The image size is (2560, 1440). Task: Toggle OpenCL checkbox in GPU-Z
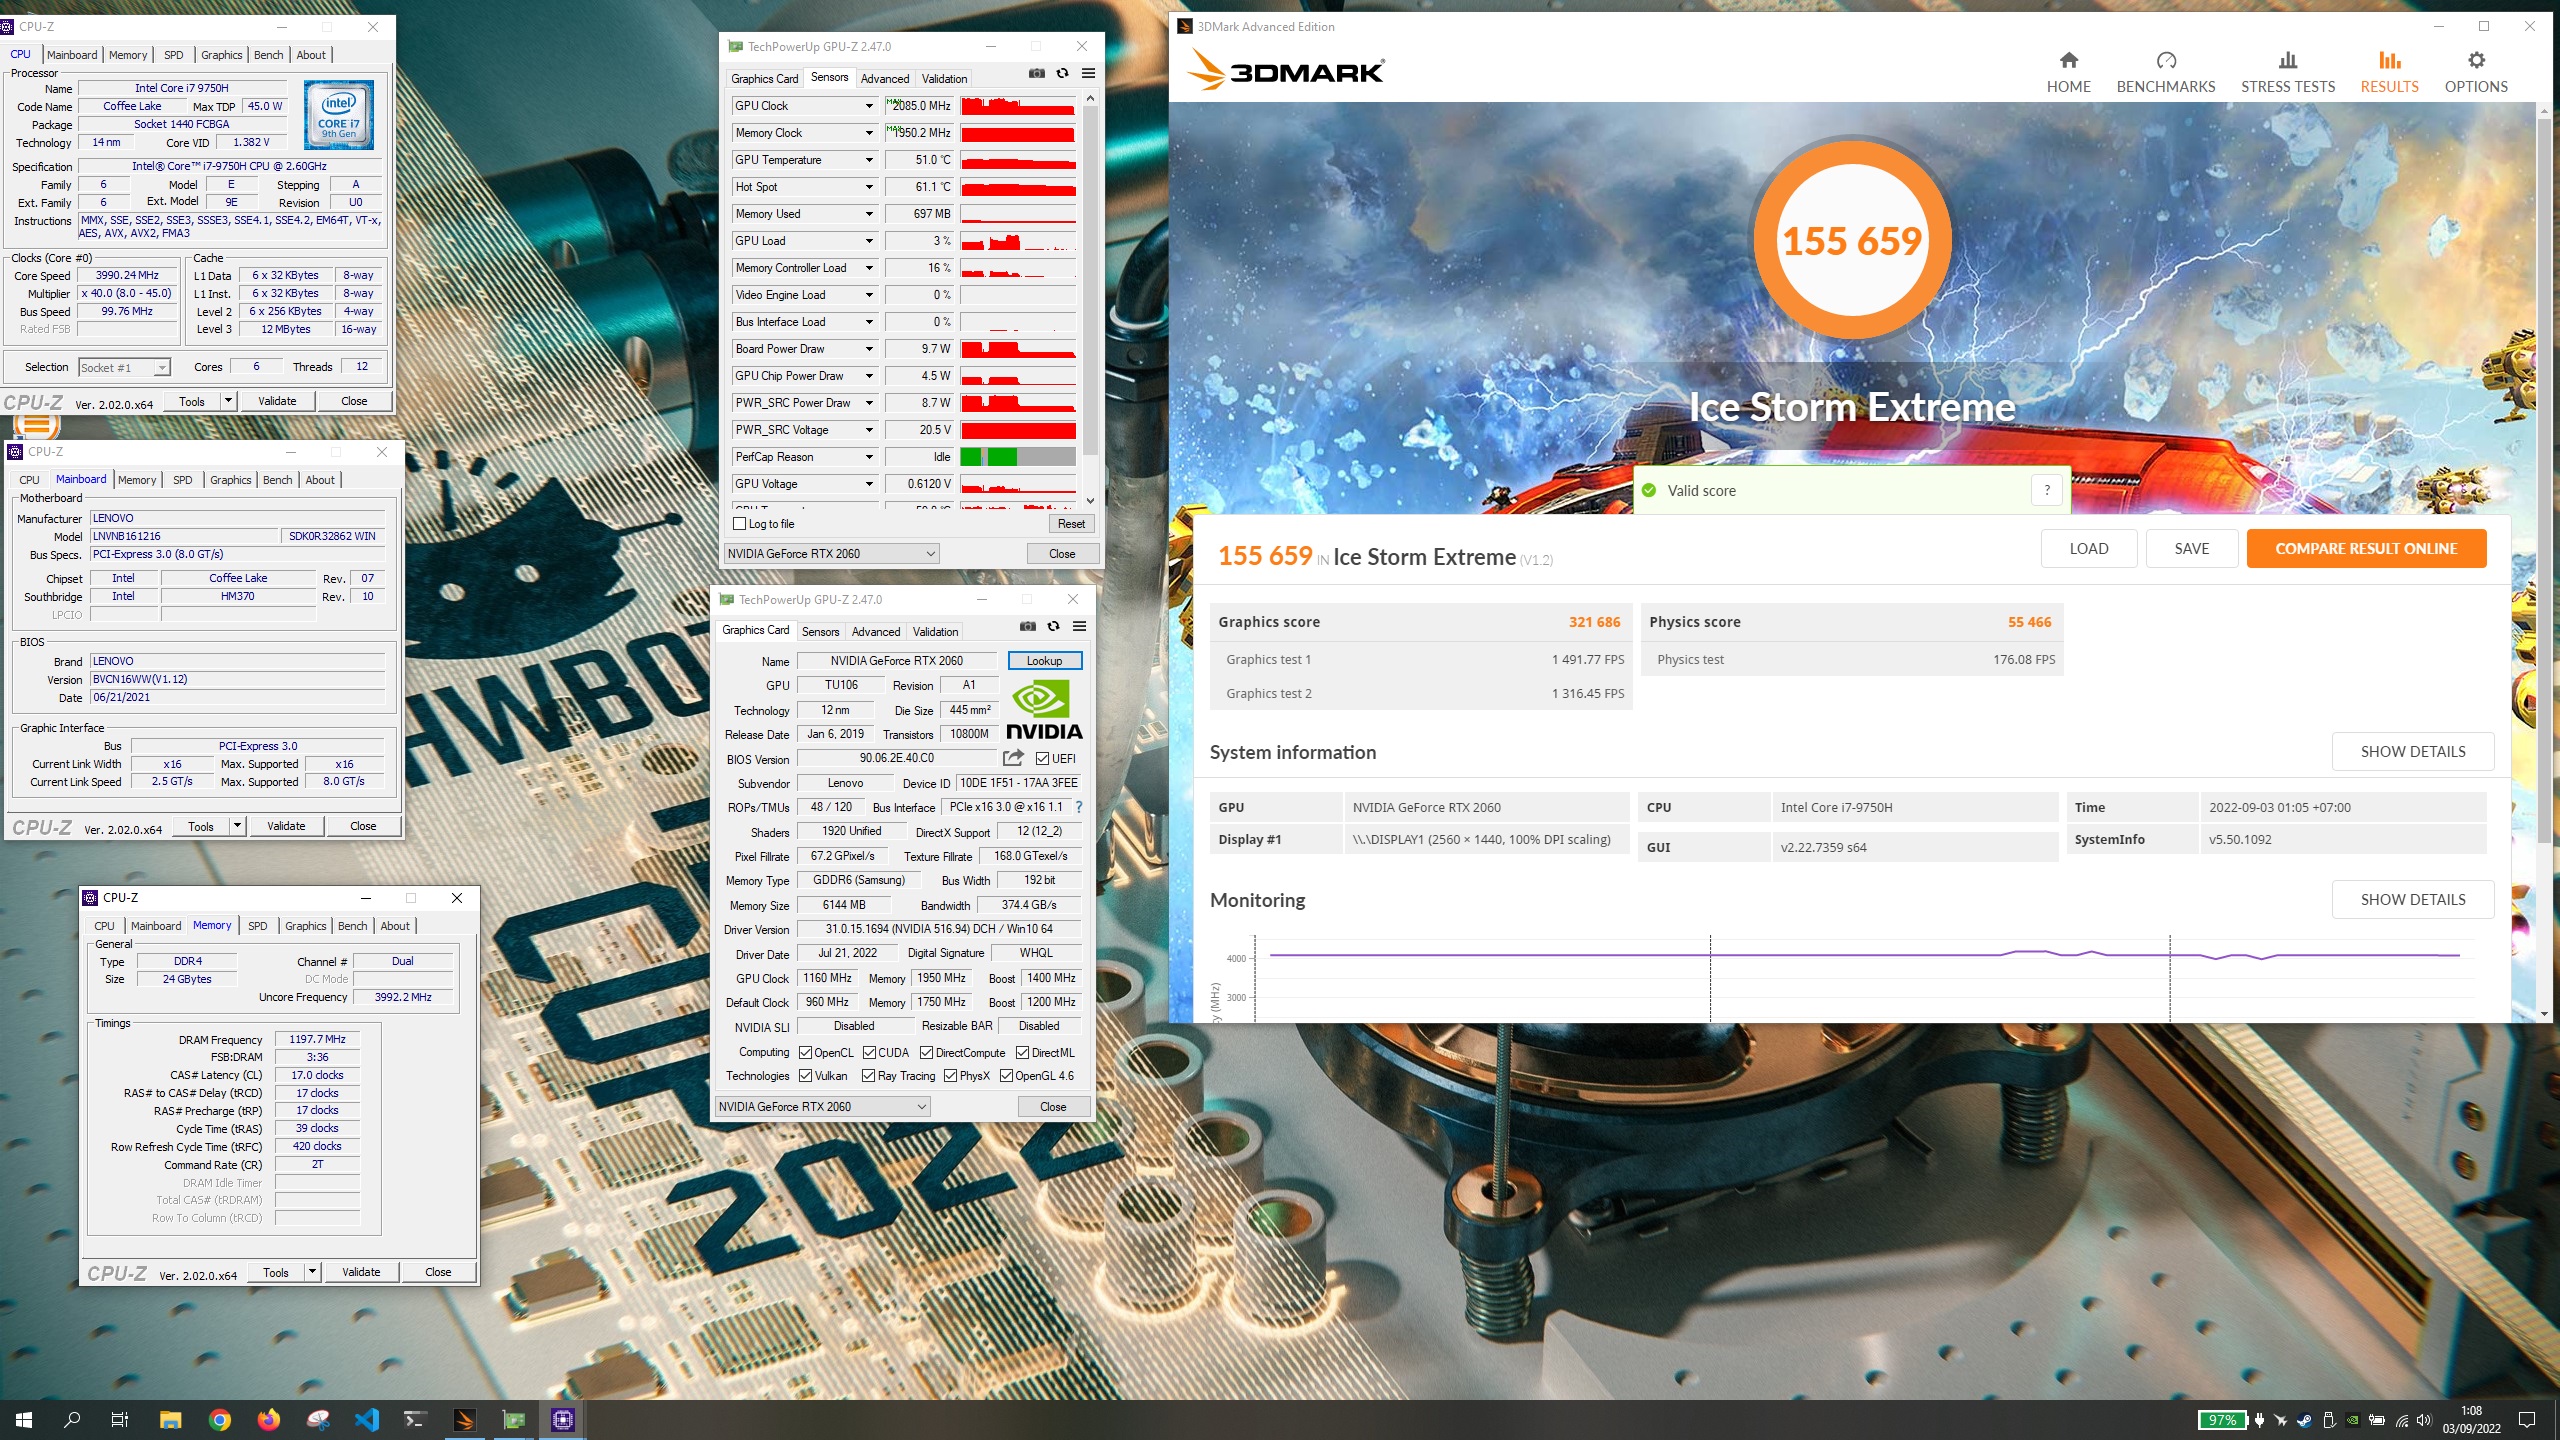805,1053
